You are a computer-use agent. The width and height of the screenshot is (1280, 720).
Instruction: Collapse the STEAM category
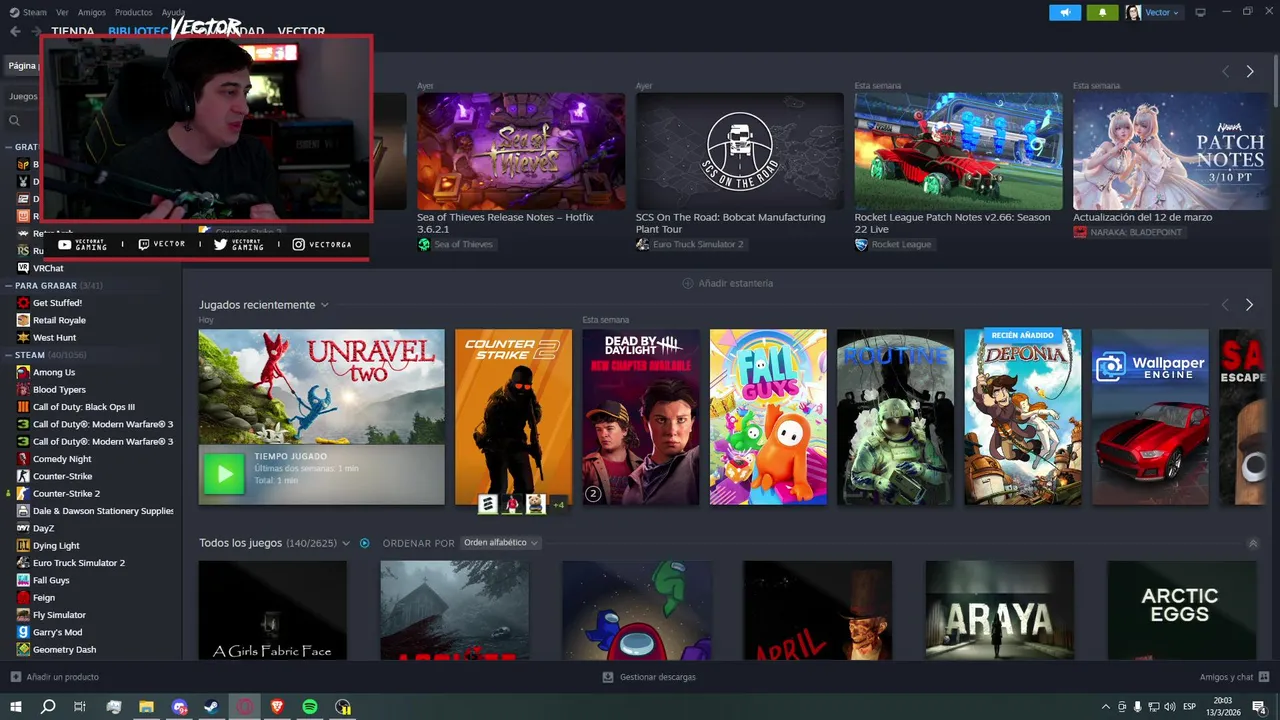coord(8,355)
